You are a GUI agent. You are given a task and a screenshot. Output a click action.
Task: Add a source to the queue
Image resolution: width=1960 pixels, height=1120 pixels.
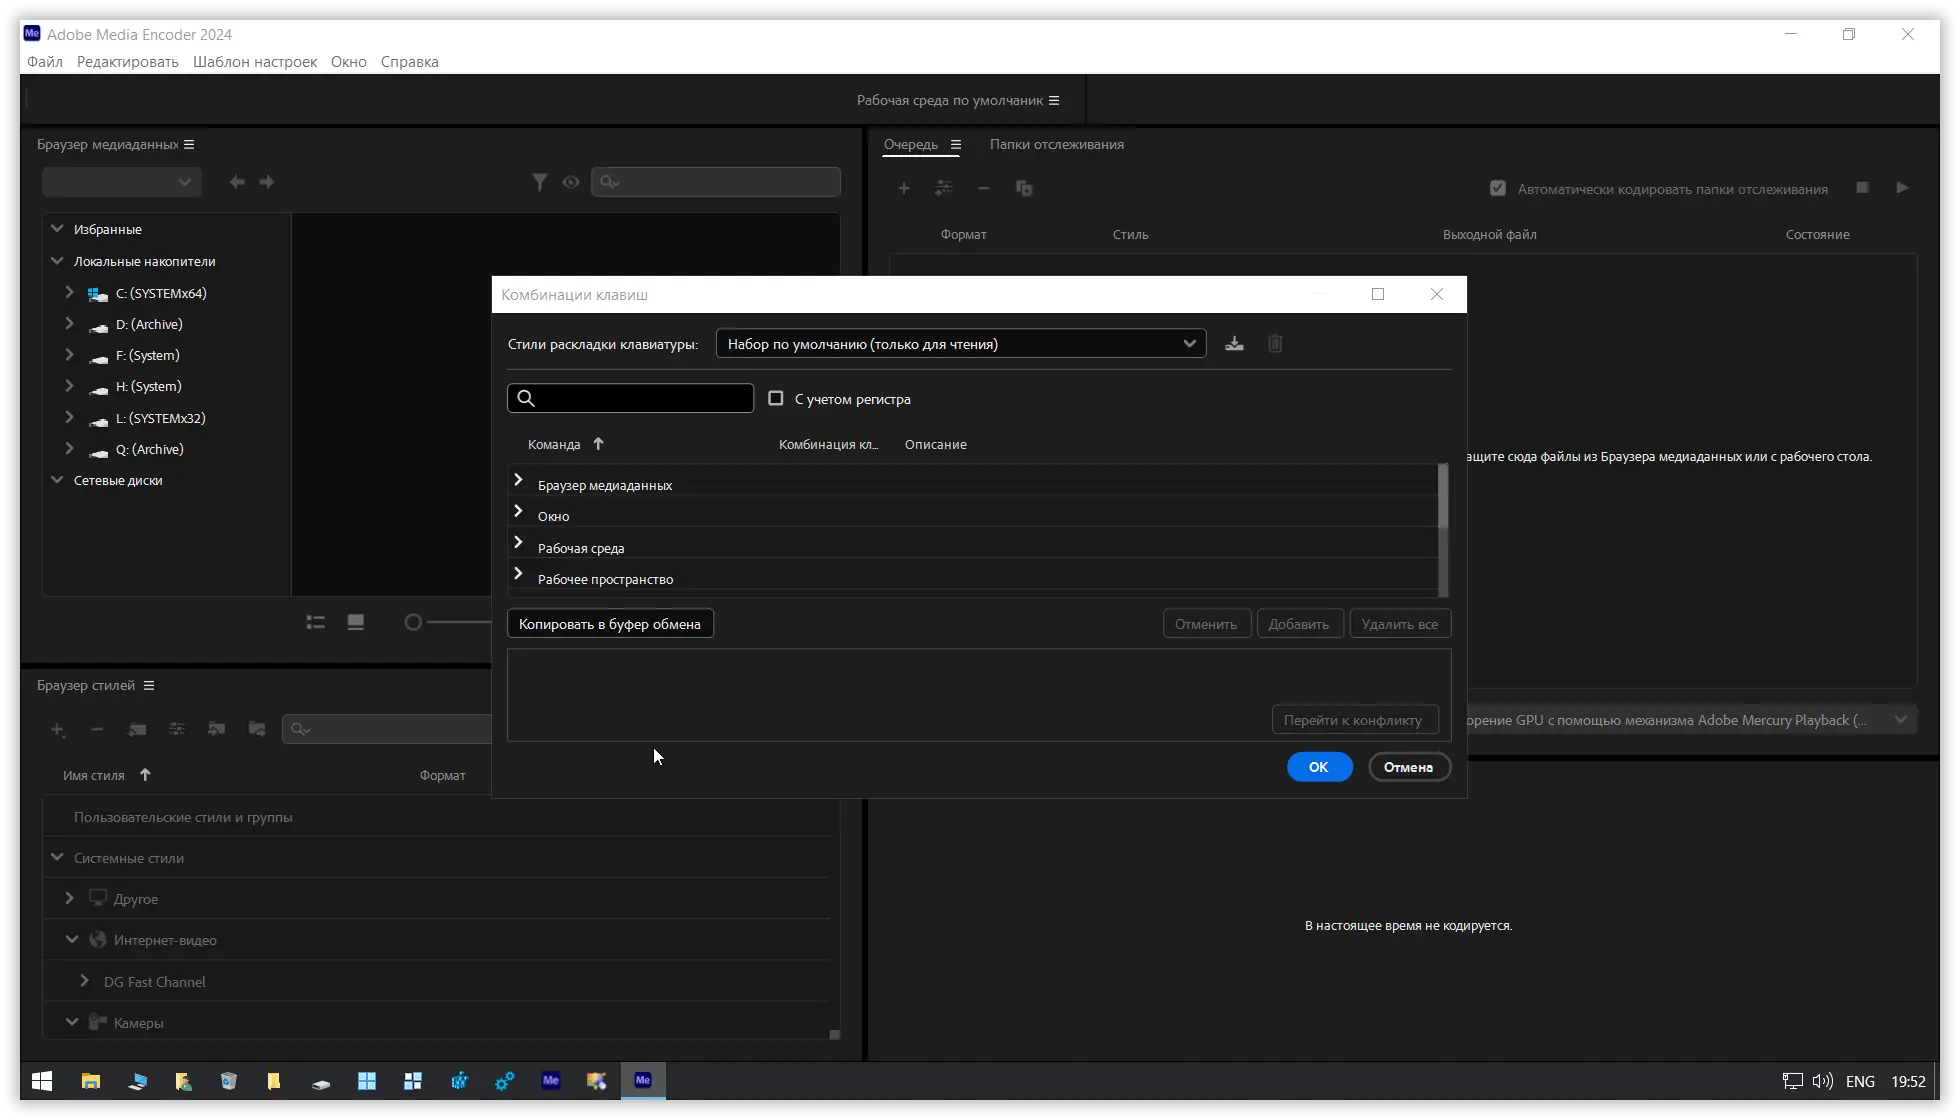click(904, 188)
